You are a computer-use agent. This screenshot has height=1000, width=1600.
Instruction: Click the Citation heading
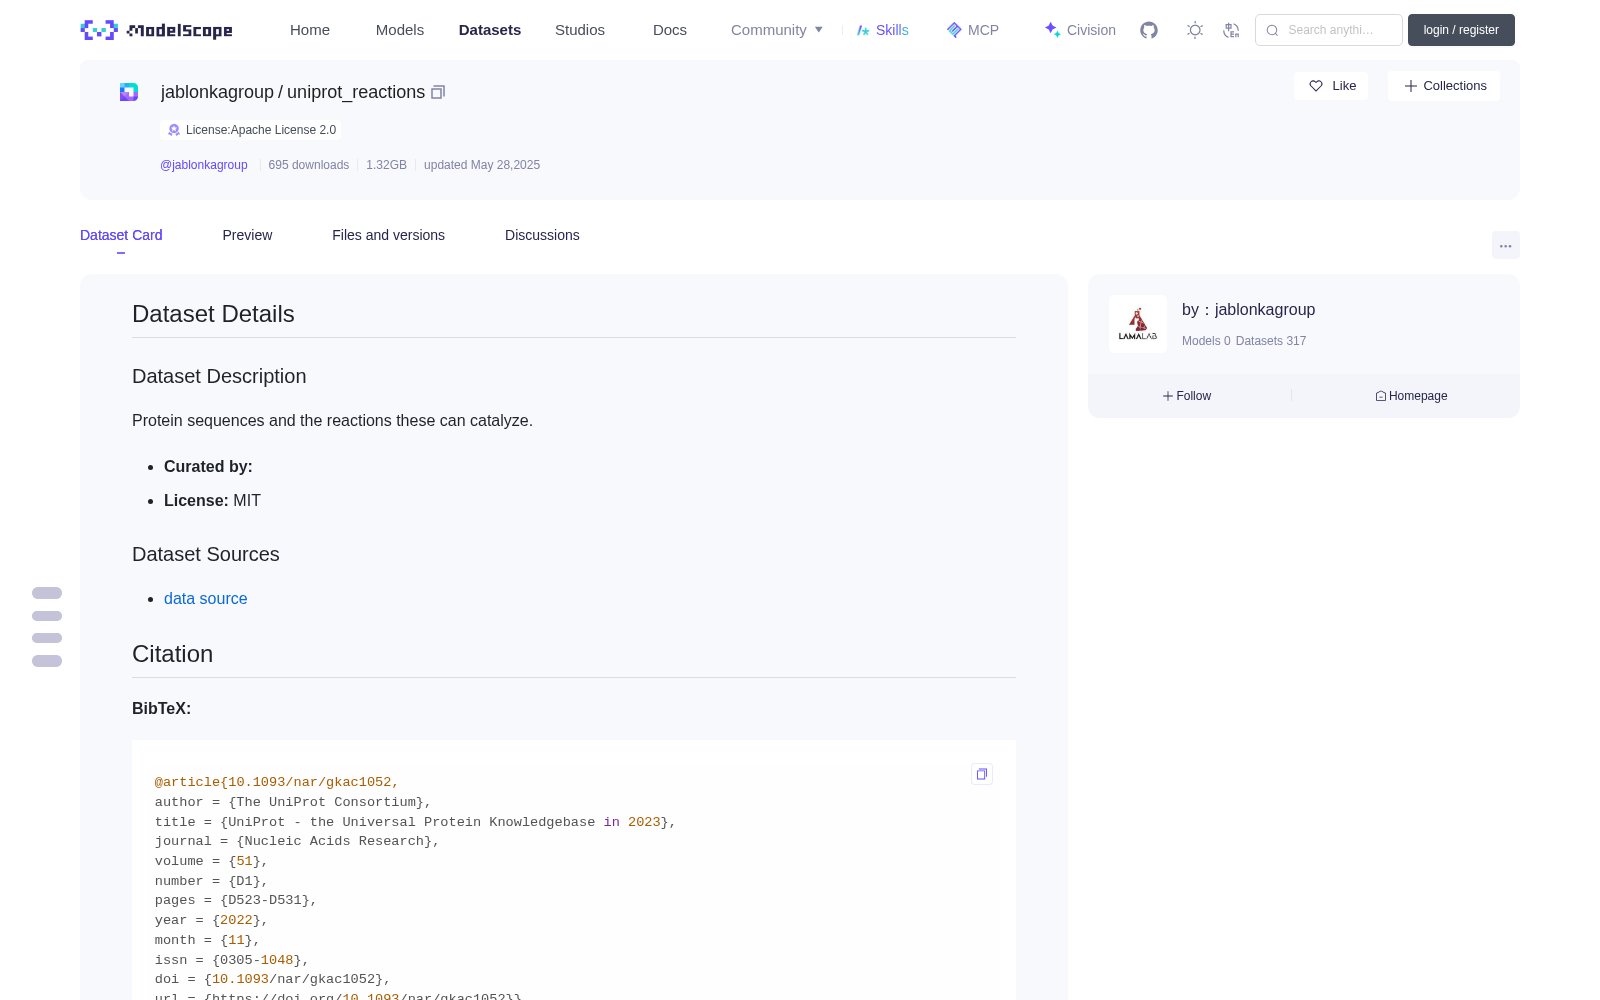[172, 654]
